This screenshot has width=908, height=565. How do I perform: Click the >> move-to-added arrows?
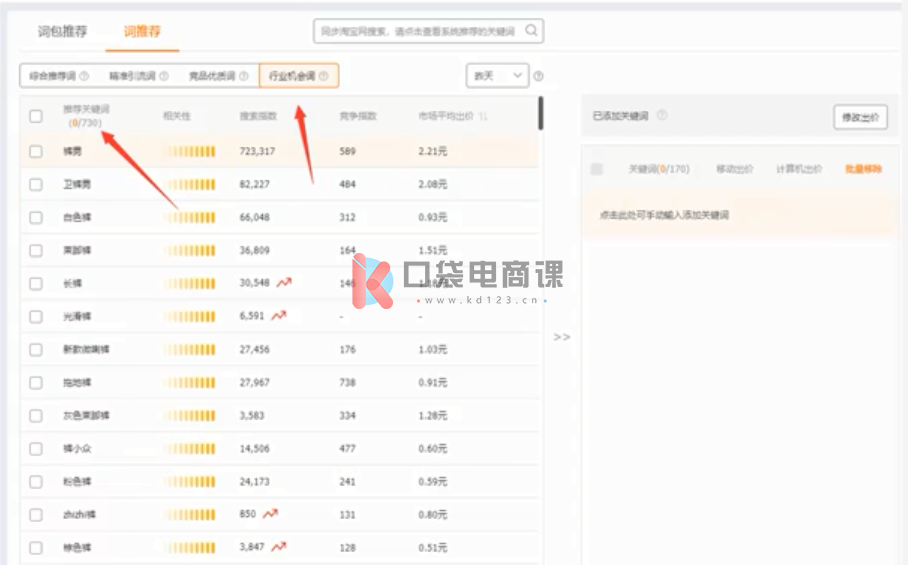pos(562,336)
